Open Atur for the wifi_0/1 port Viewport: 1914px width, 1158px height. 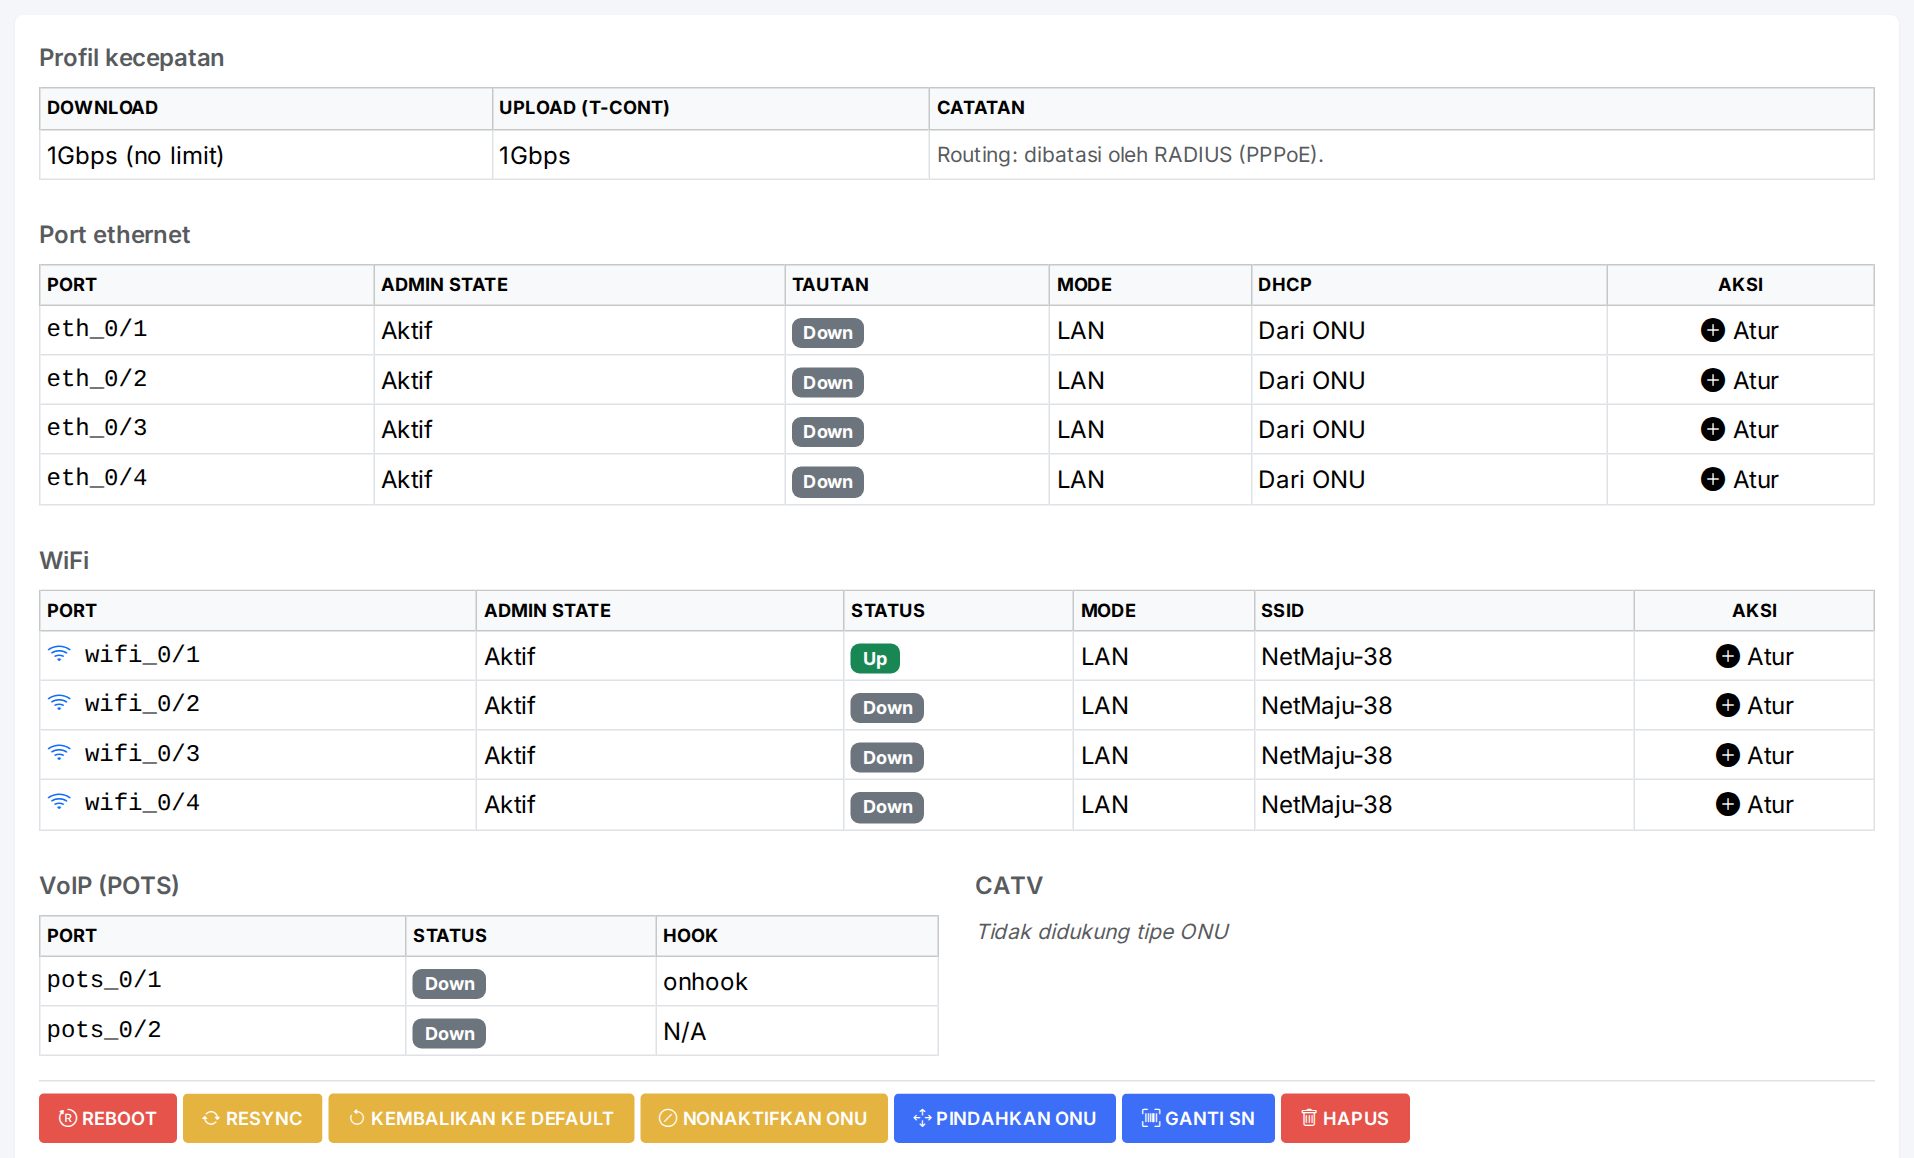[x=1754, y=656]
